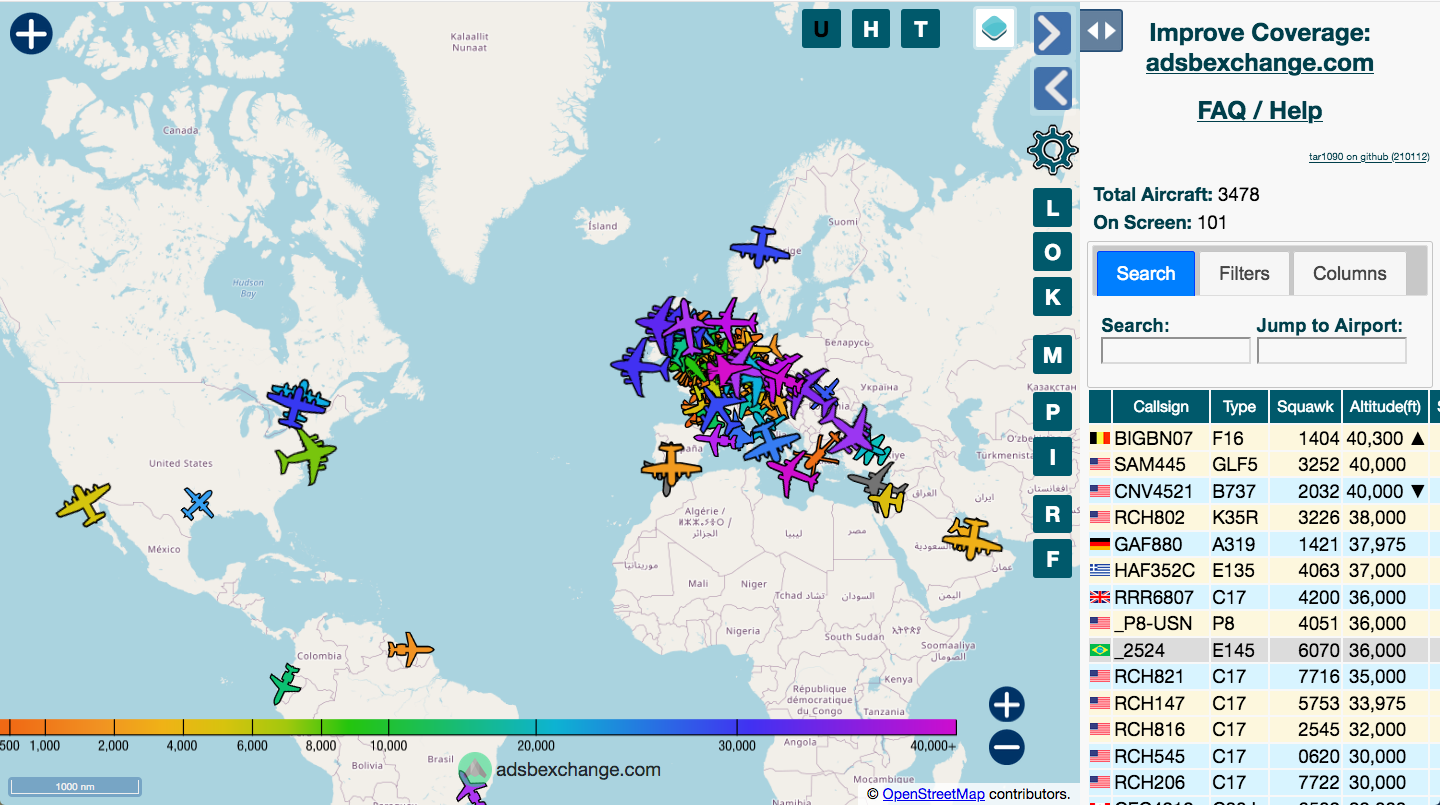1440x805 pixels.
Task: Select the RCH802 aircraft row
Action: click(x=1264, y=517)
